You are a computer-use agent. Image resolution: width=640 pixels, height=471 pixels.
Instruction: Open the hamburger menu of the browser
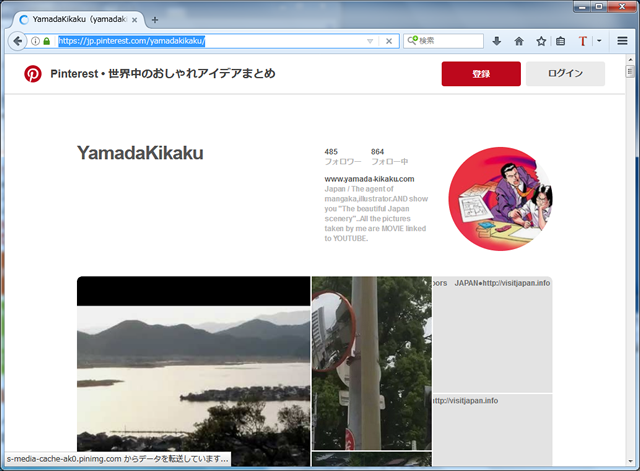click(622, 41)
